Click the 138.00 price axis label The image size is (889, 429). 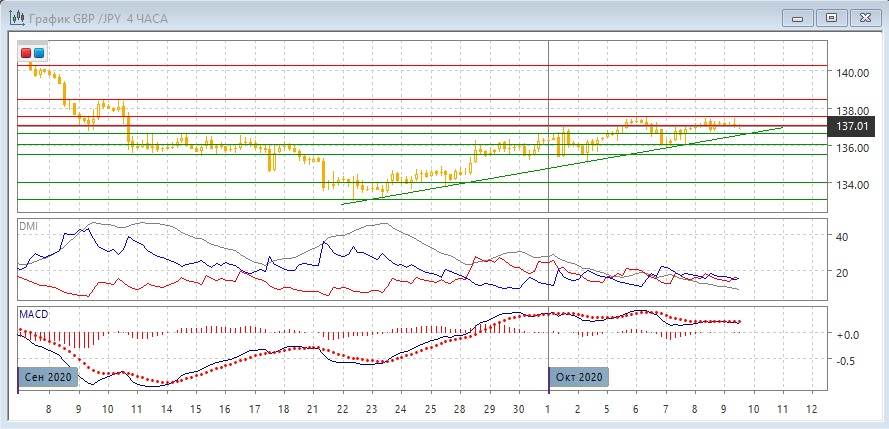pyautogui.click(x=852, y=111)
